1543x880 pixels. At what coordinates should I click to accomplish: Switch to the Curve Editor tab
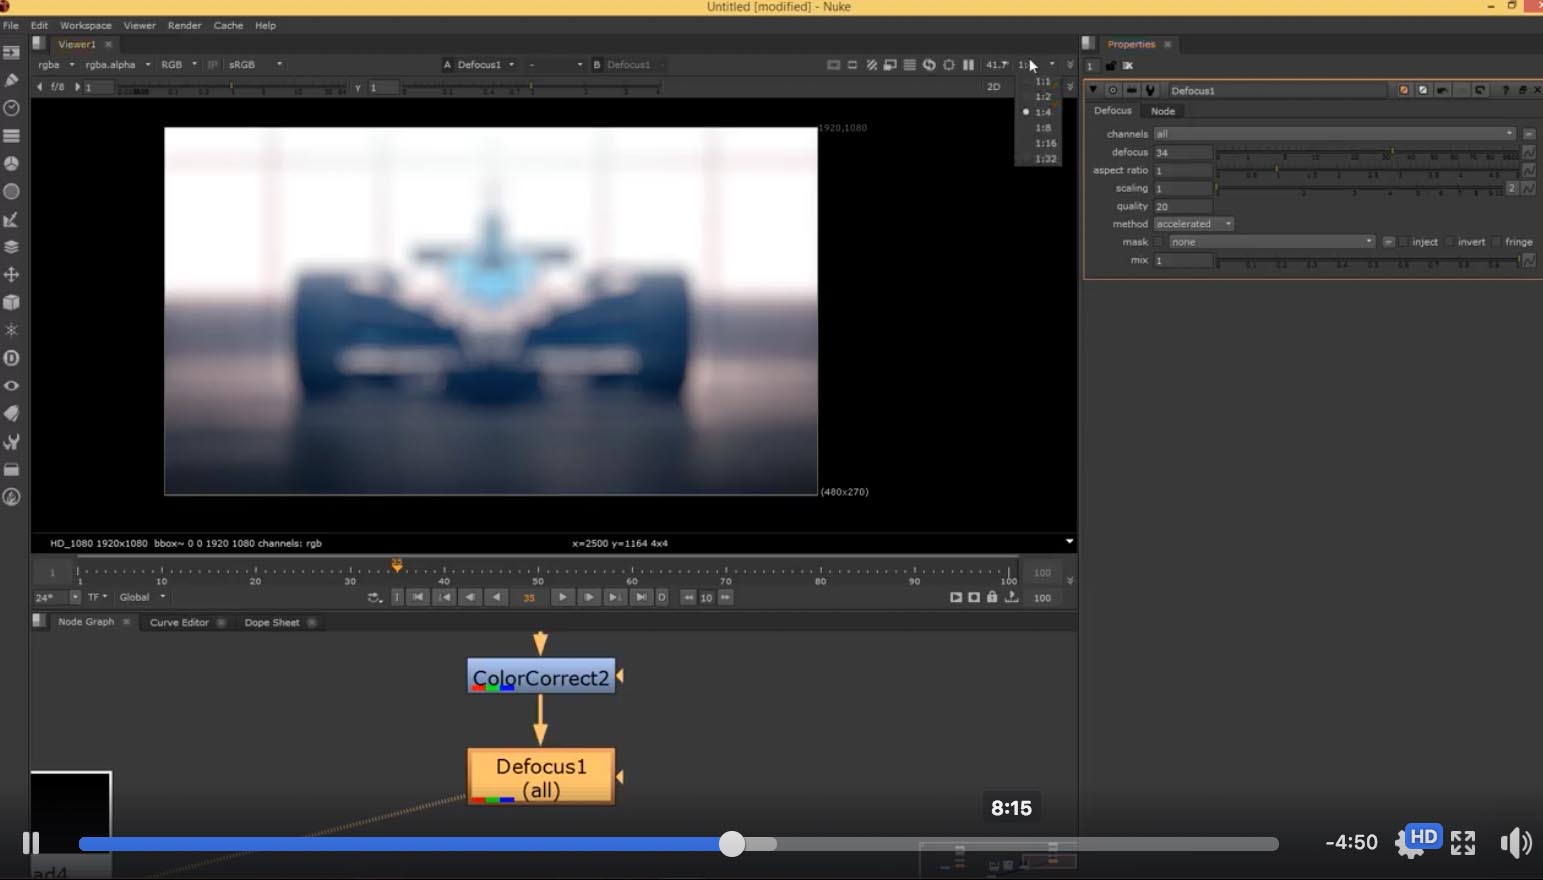(179, 622)
